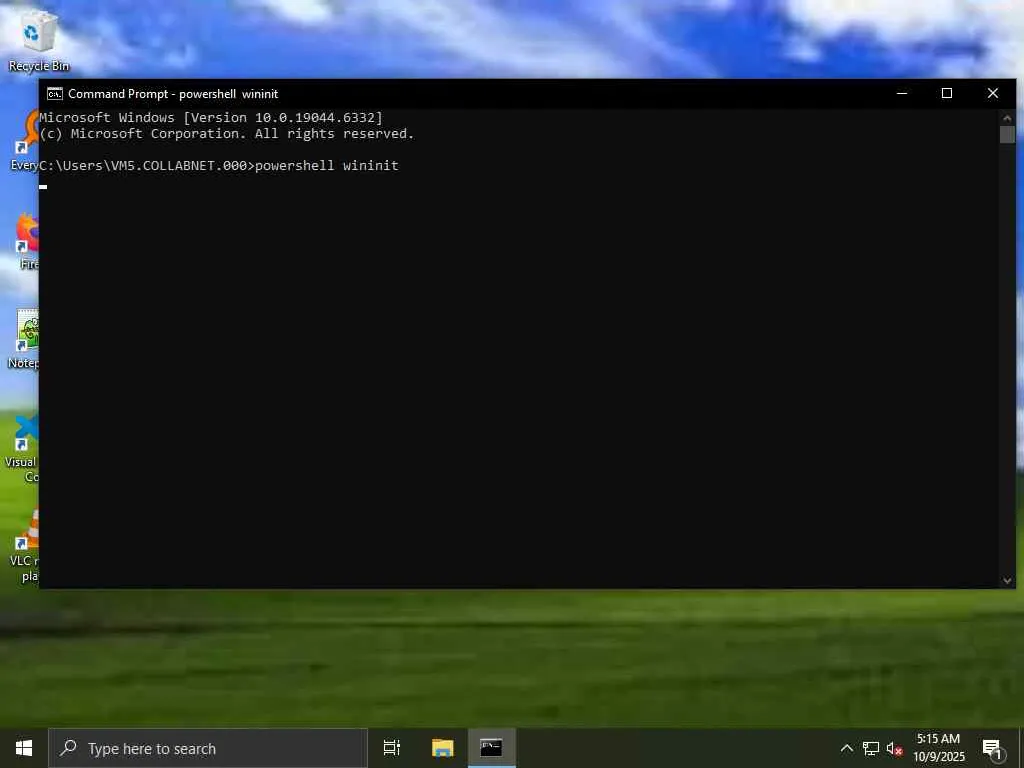Select the Command Prompt taskbar button
The width and height of the screenshot is (1024, 768).
pyautogui.click(x=492, y=748)
